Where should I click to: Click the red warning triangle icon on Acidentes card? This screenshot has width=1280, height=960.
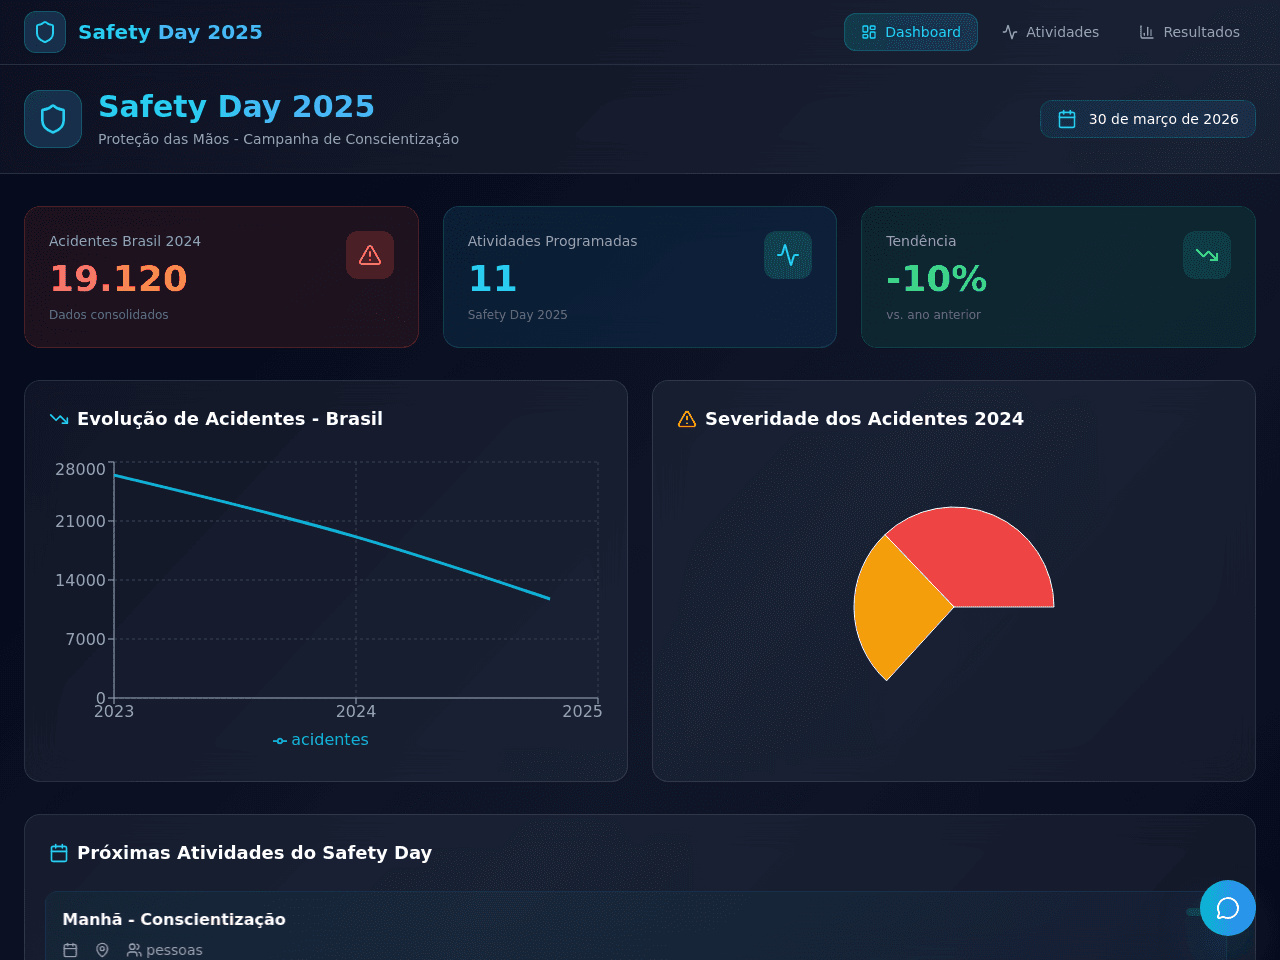tap(370, 255)
